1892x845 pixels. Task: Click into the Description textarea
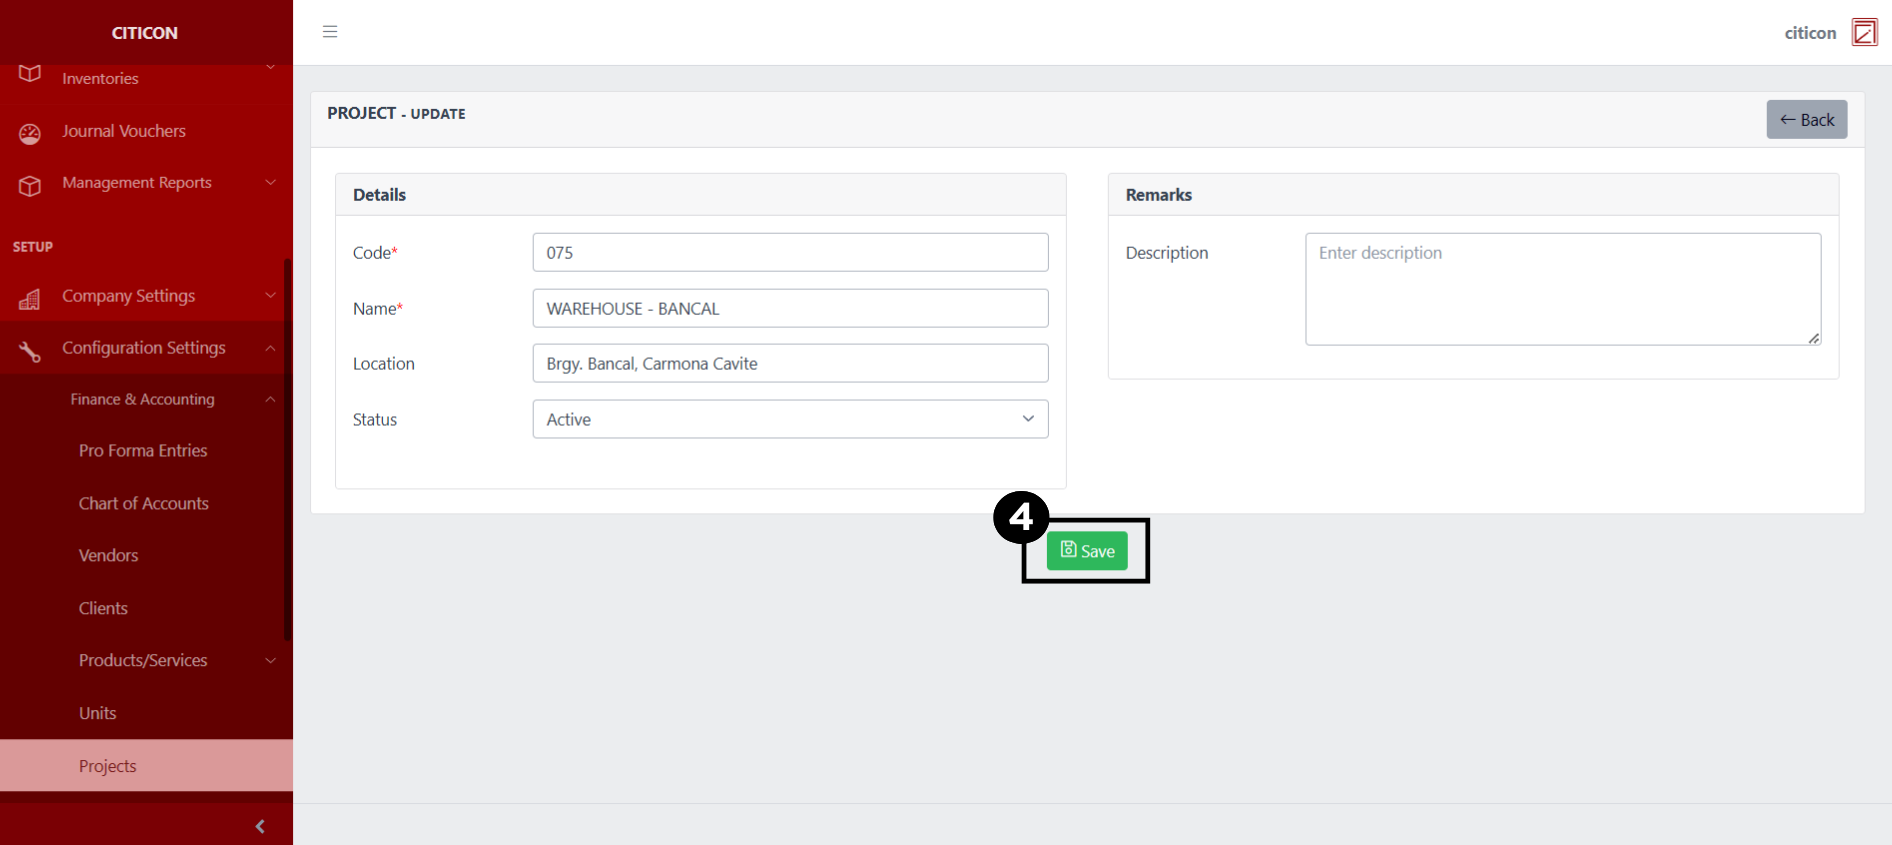coord(1562,289)
